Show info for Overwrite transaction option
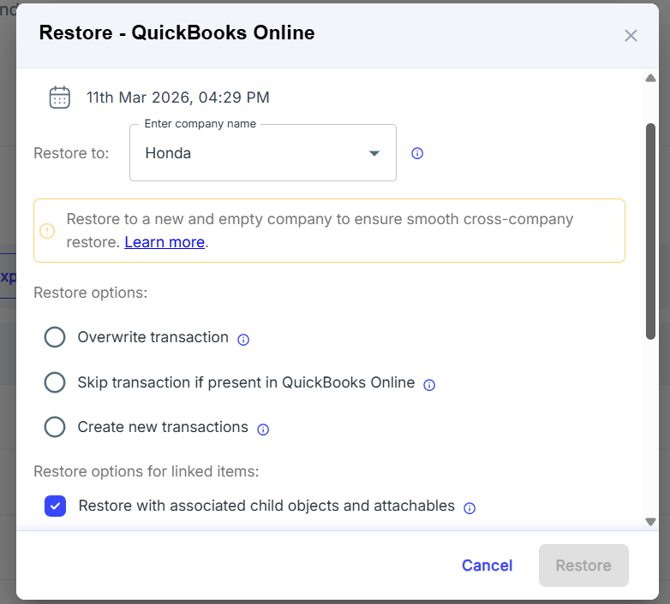The image size is (670, 604). [243, 339]
